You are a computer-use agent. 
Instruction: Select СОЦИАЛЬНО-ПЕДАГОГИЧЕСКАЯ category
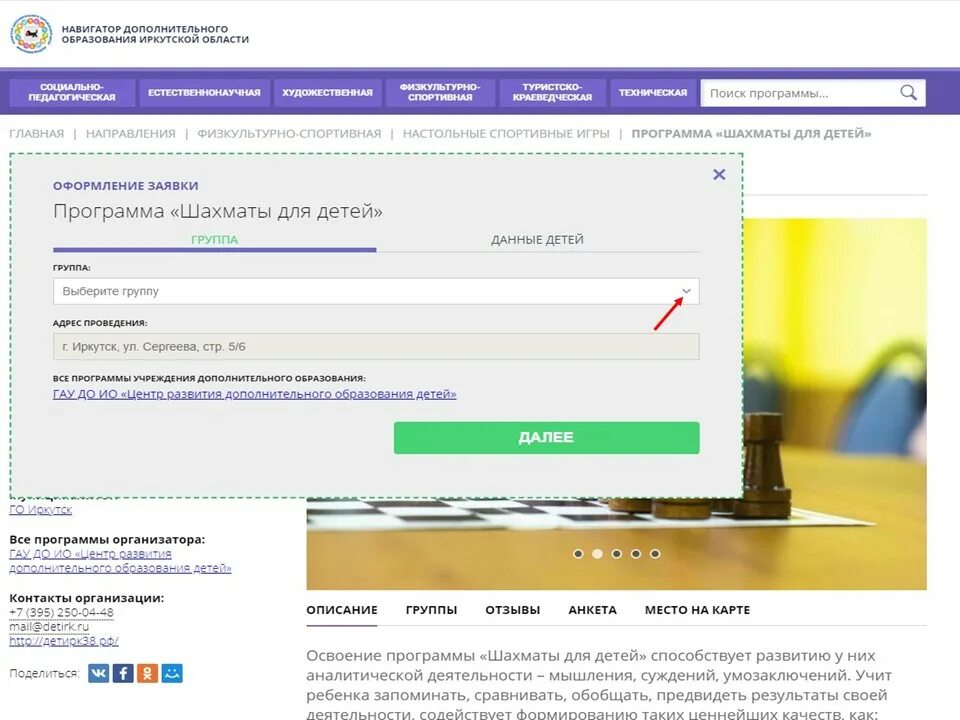pos(72,92)
